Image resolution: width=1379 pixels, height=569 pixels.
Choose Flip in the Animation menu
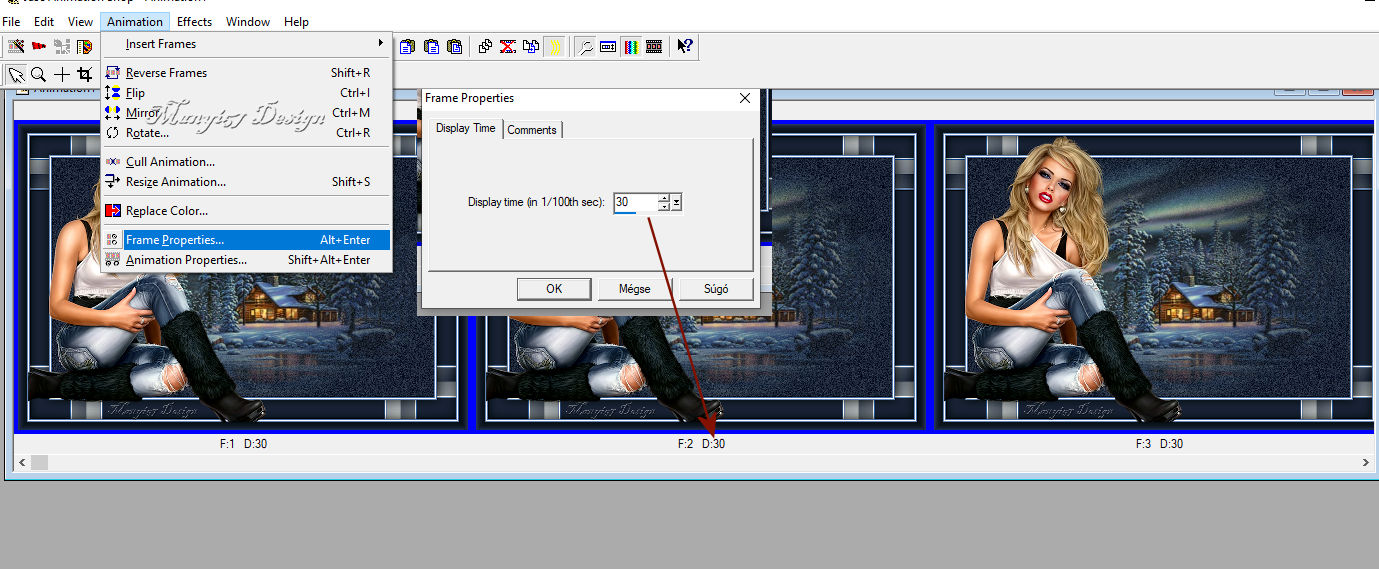246,93
